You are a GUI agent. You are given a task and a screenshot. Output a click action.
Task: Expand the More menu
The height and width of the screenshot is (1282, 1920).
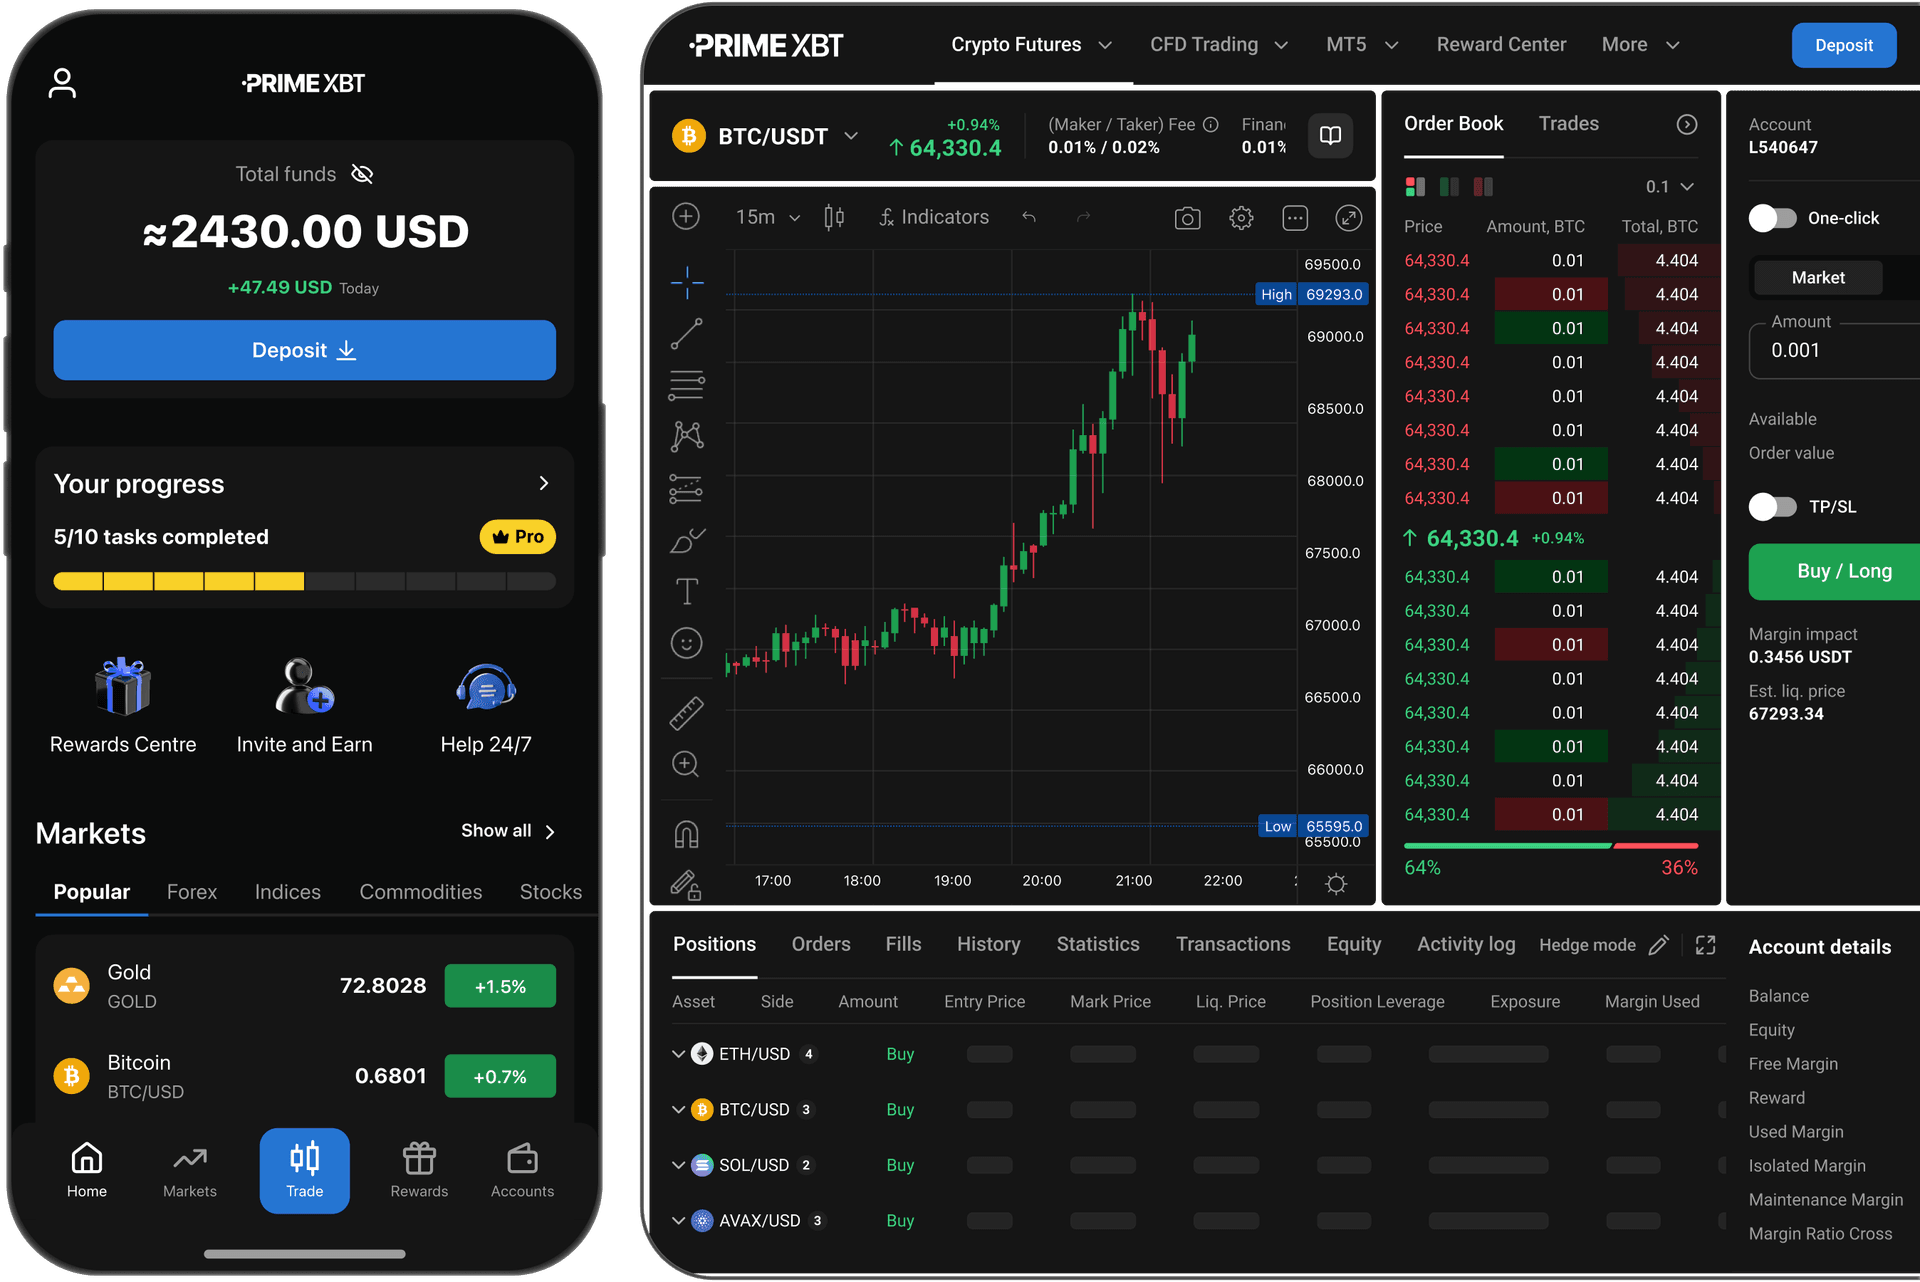coord(1641,45)
